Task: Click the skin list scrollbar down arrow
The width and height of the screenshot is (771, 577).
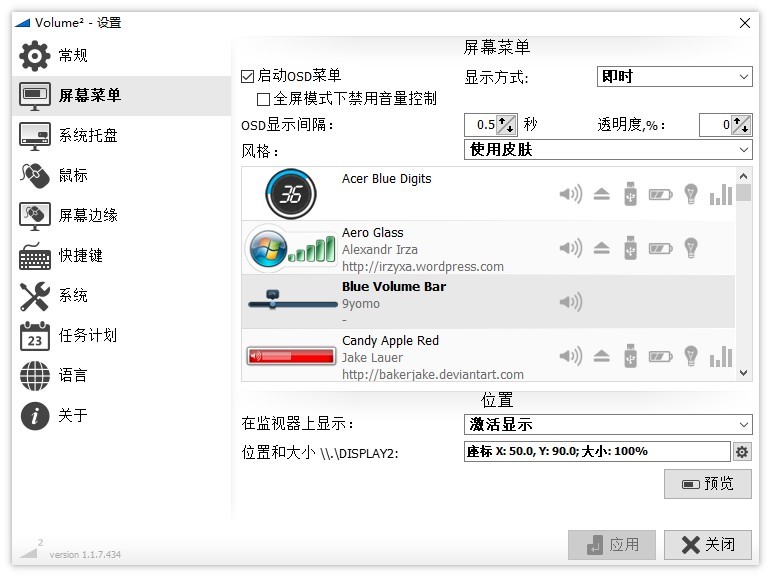Action: tap(743, 373)
